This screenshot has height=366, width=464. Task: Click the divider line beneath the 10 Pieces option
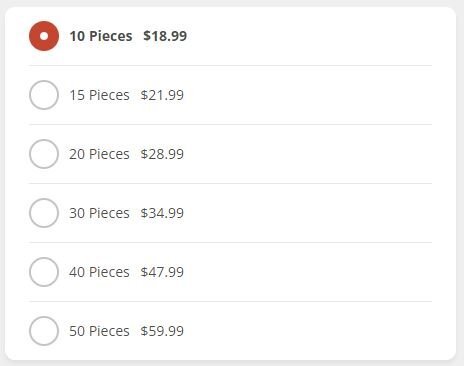pos(230,66)
